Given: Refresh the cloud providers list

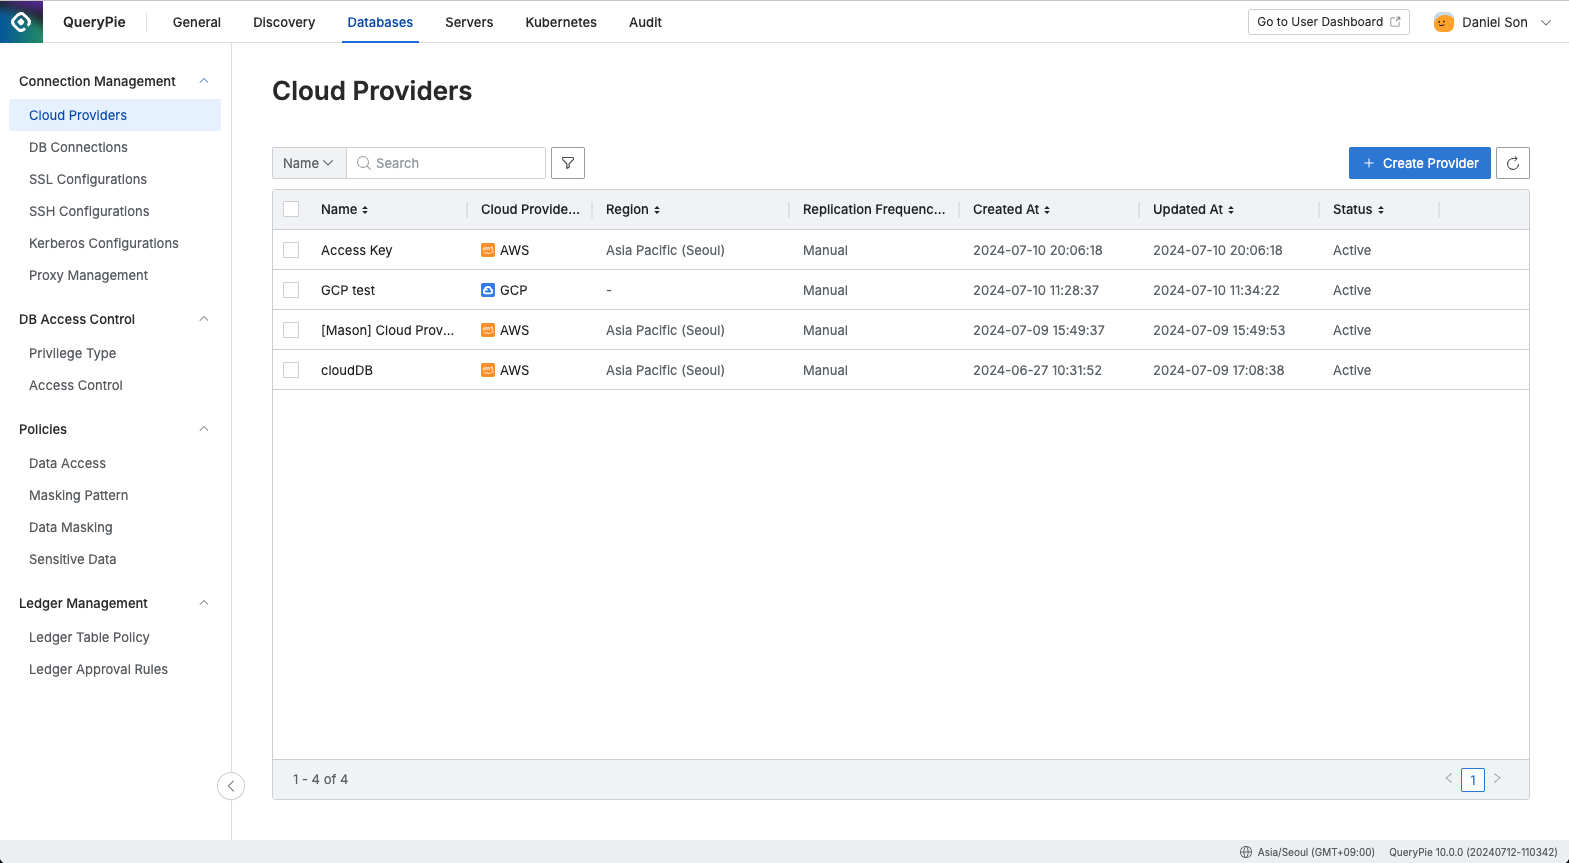Looking at the screenshot, I should click(x=1512, y=163).
